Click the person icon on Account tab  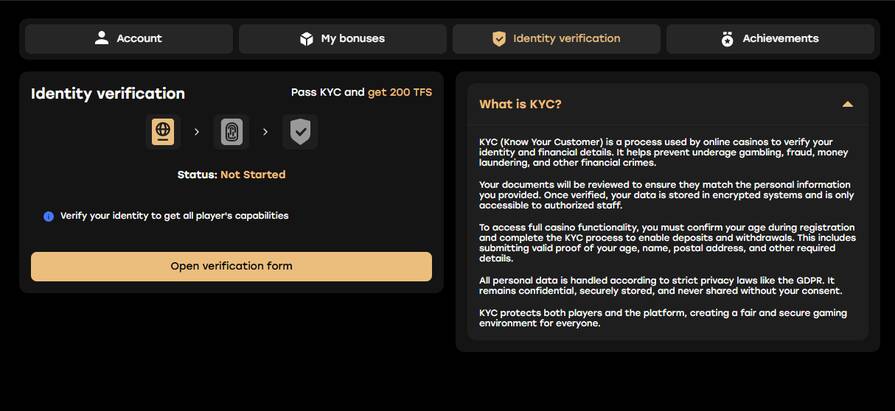[101, 38]
